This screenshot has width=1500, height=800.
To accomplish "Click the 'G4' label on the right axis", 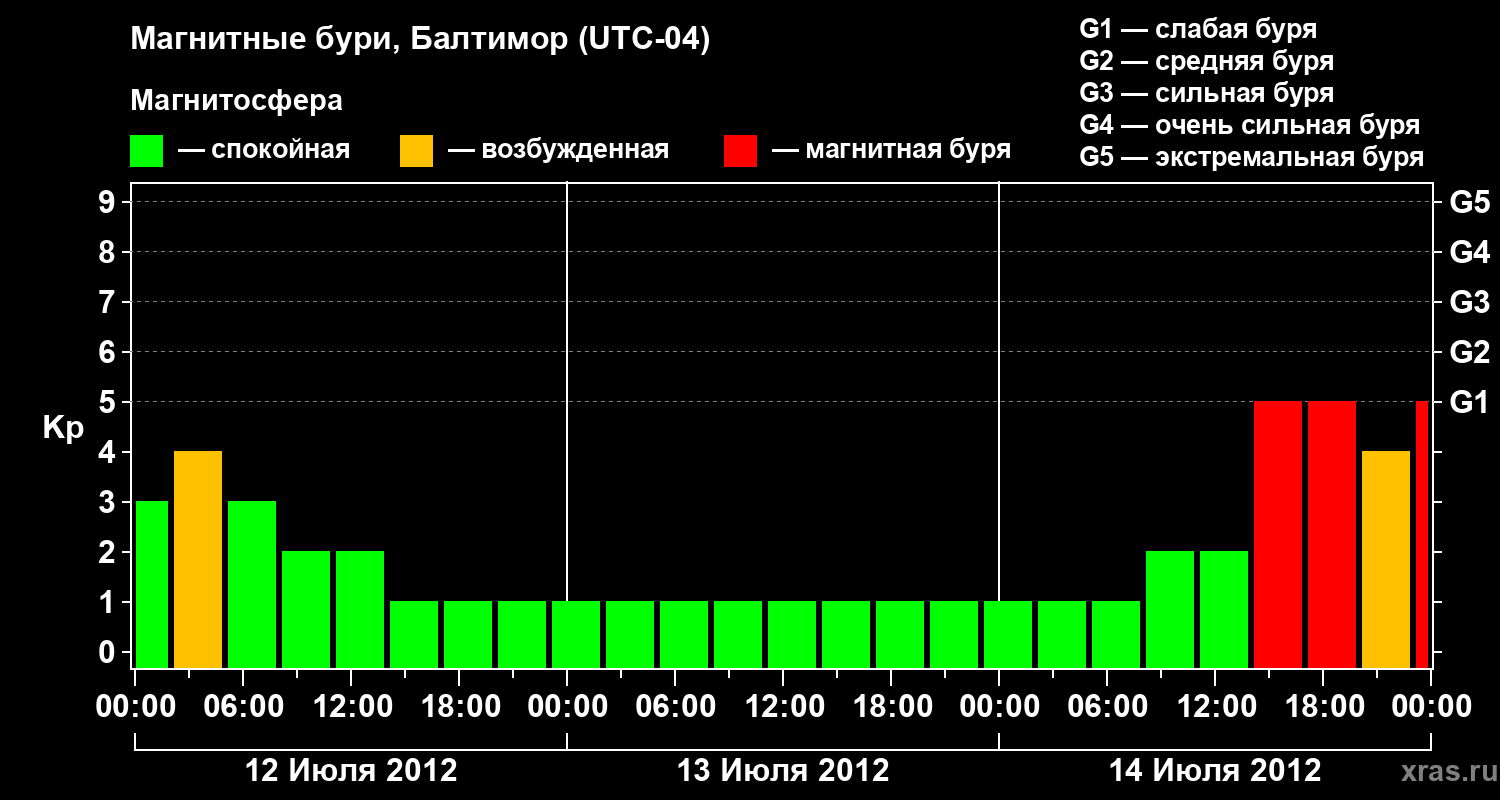I will pos(1470,252).
